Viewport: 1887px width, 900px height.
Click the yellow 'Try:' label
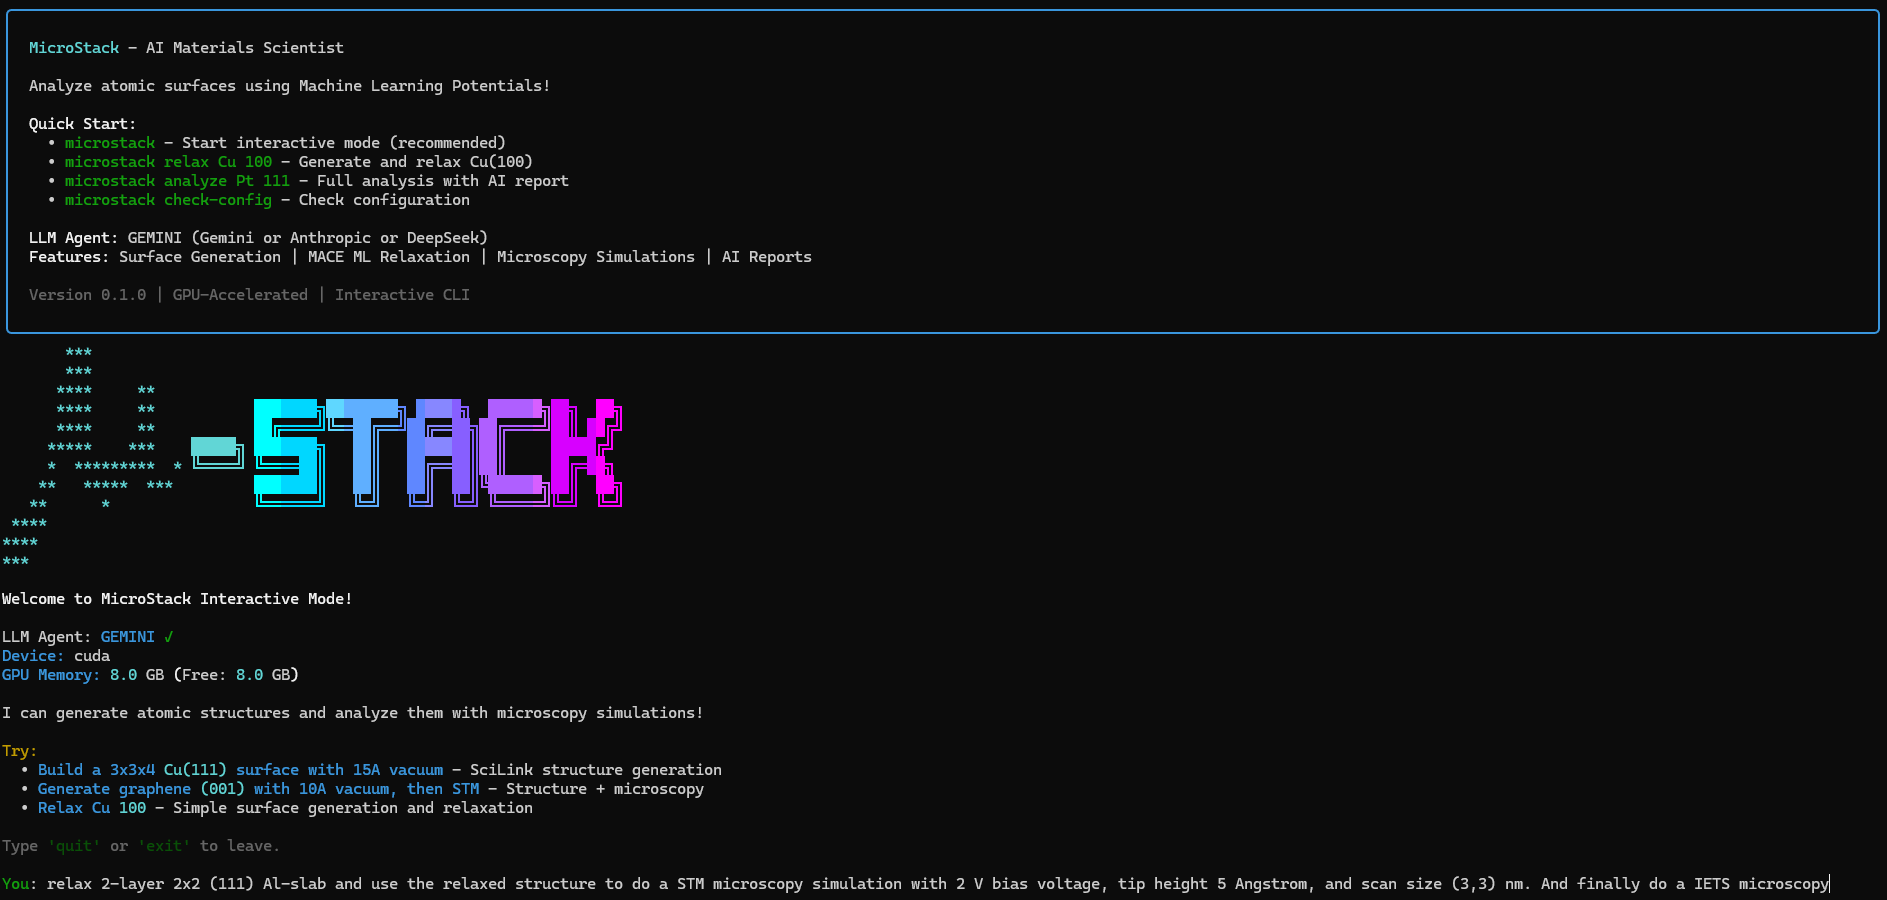[x=19, y=751]
